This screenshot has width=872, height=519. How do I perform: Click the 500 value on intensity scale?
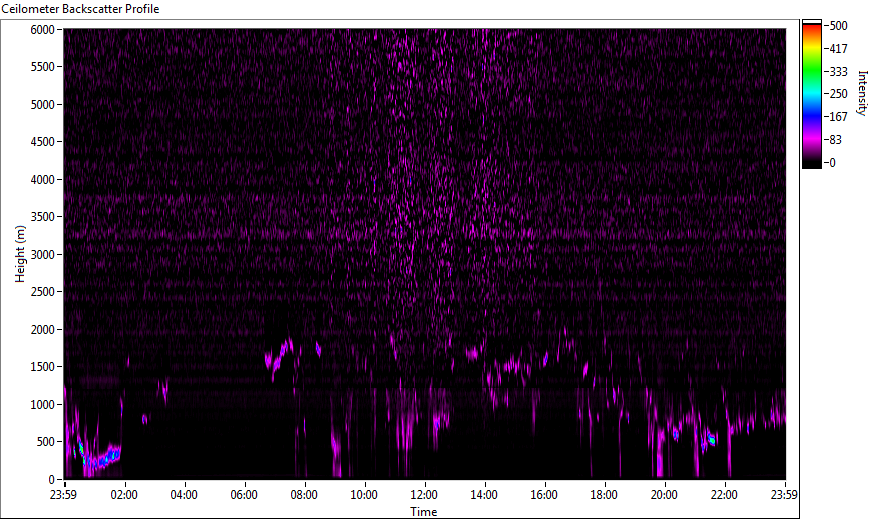[x=838, y=26]
